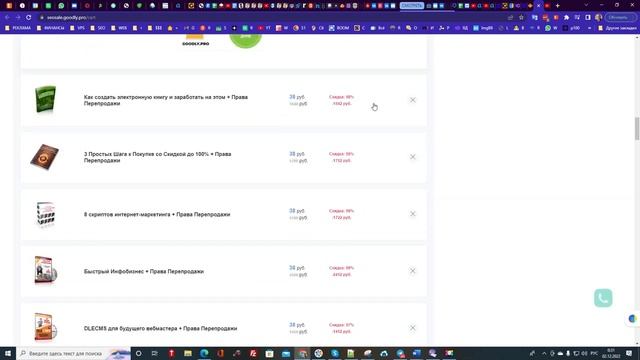640x360 pixels.
Task: Close the current active browser tab
Action: click(538, 6)
